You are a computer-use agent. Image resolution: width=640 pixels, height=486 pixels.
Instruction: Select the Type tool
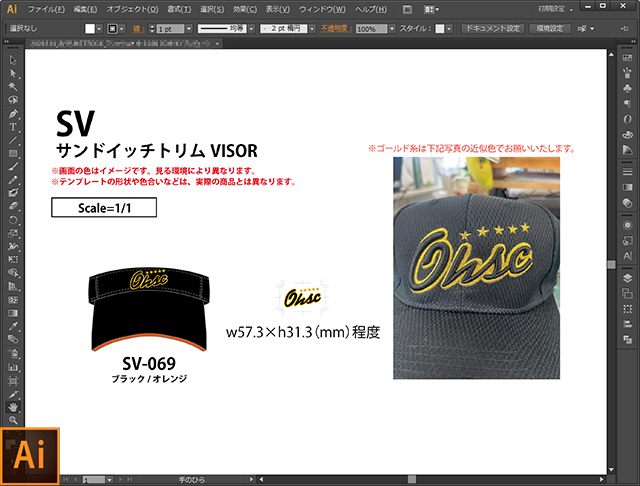(13, 127)
